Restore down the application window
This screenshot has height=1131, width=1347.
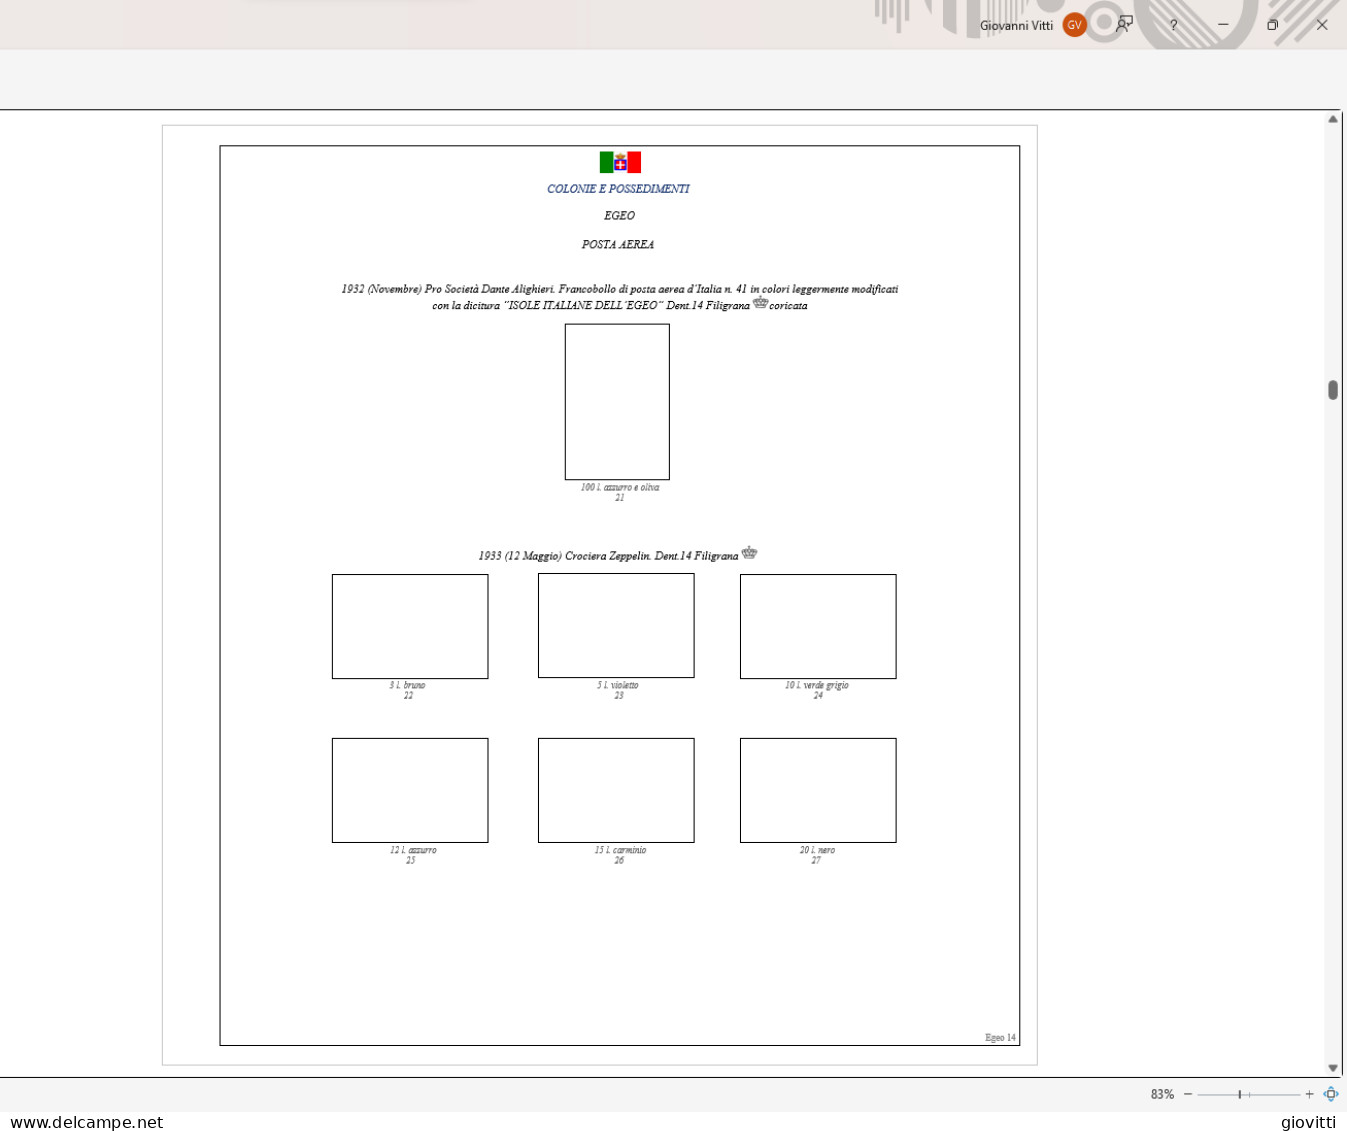click(x=1272, y=25)
